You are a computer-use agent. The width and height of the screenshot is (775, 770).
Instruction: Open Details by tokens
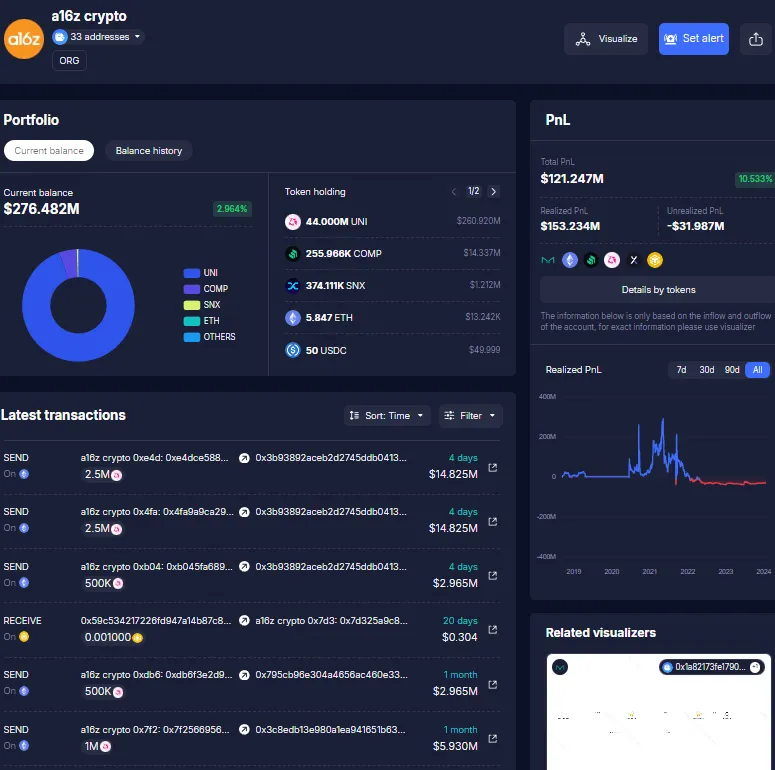(657, 290)
